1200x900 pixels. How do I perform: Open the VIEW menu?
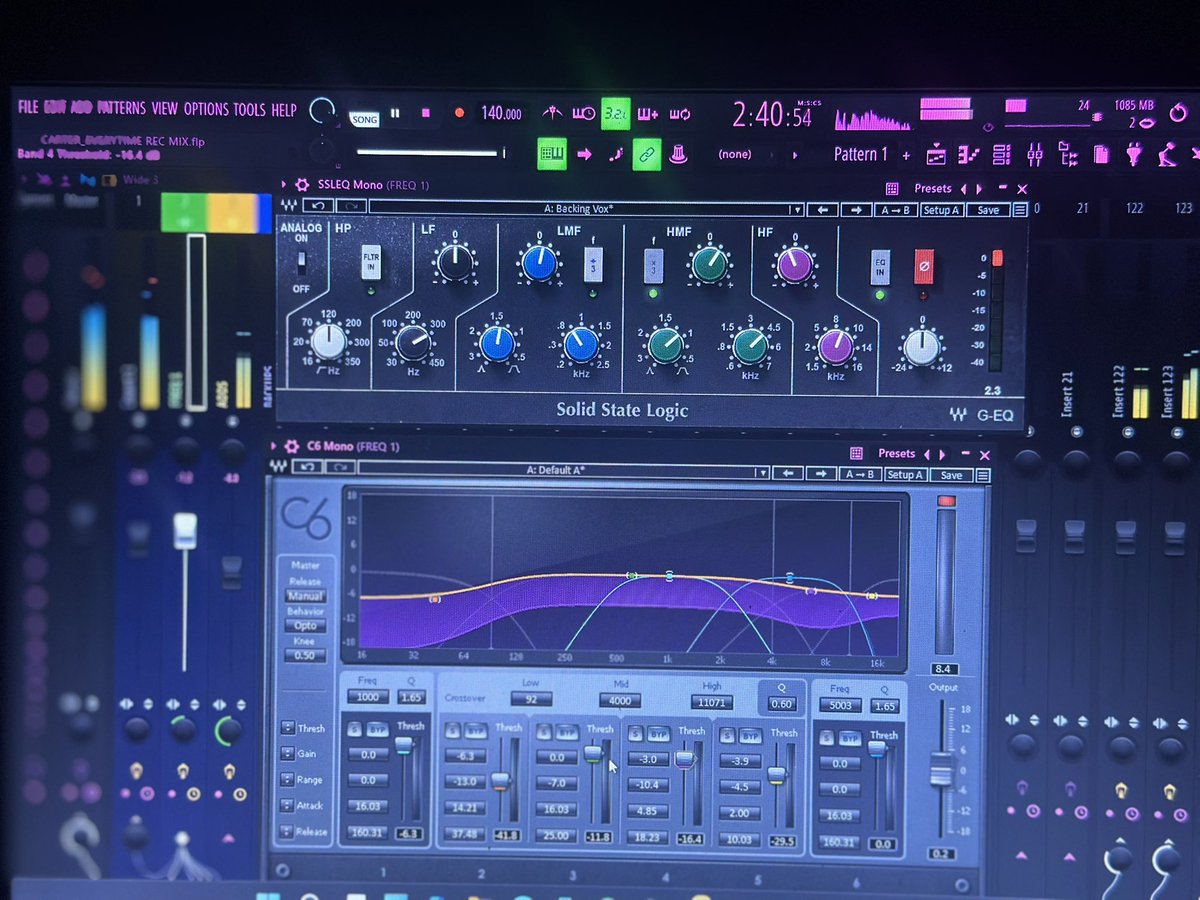tap(164, 109)
